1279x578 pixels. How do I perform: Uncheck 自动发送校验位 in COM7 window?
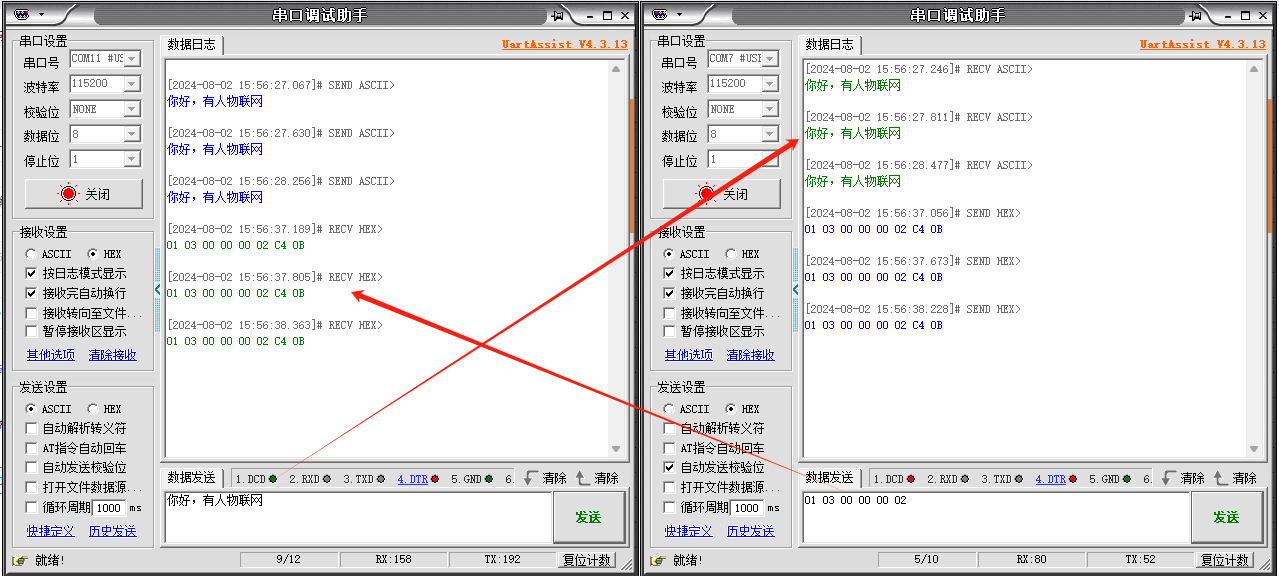[x=671, y=467]
